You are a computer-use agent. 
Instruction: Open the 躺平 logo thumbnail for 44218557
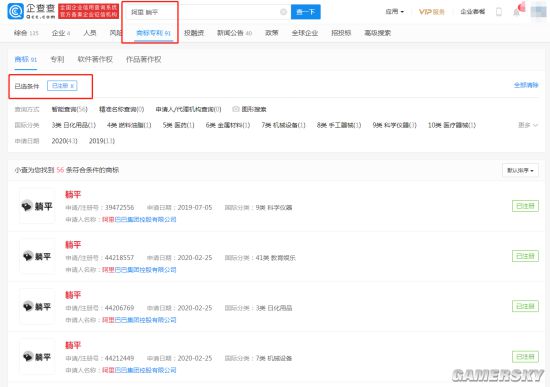[37, 256]
